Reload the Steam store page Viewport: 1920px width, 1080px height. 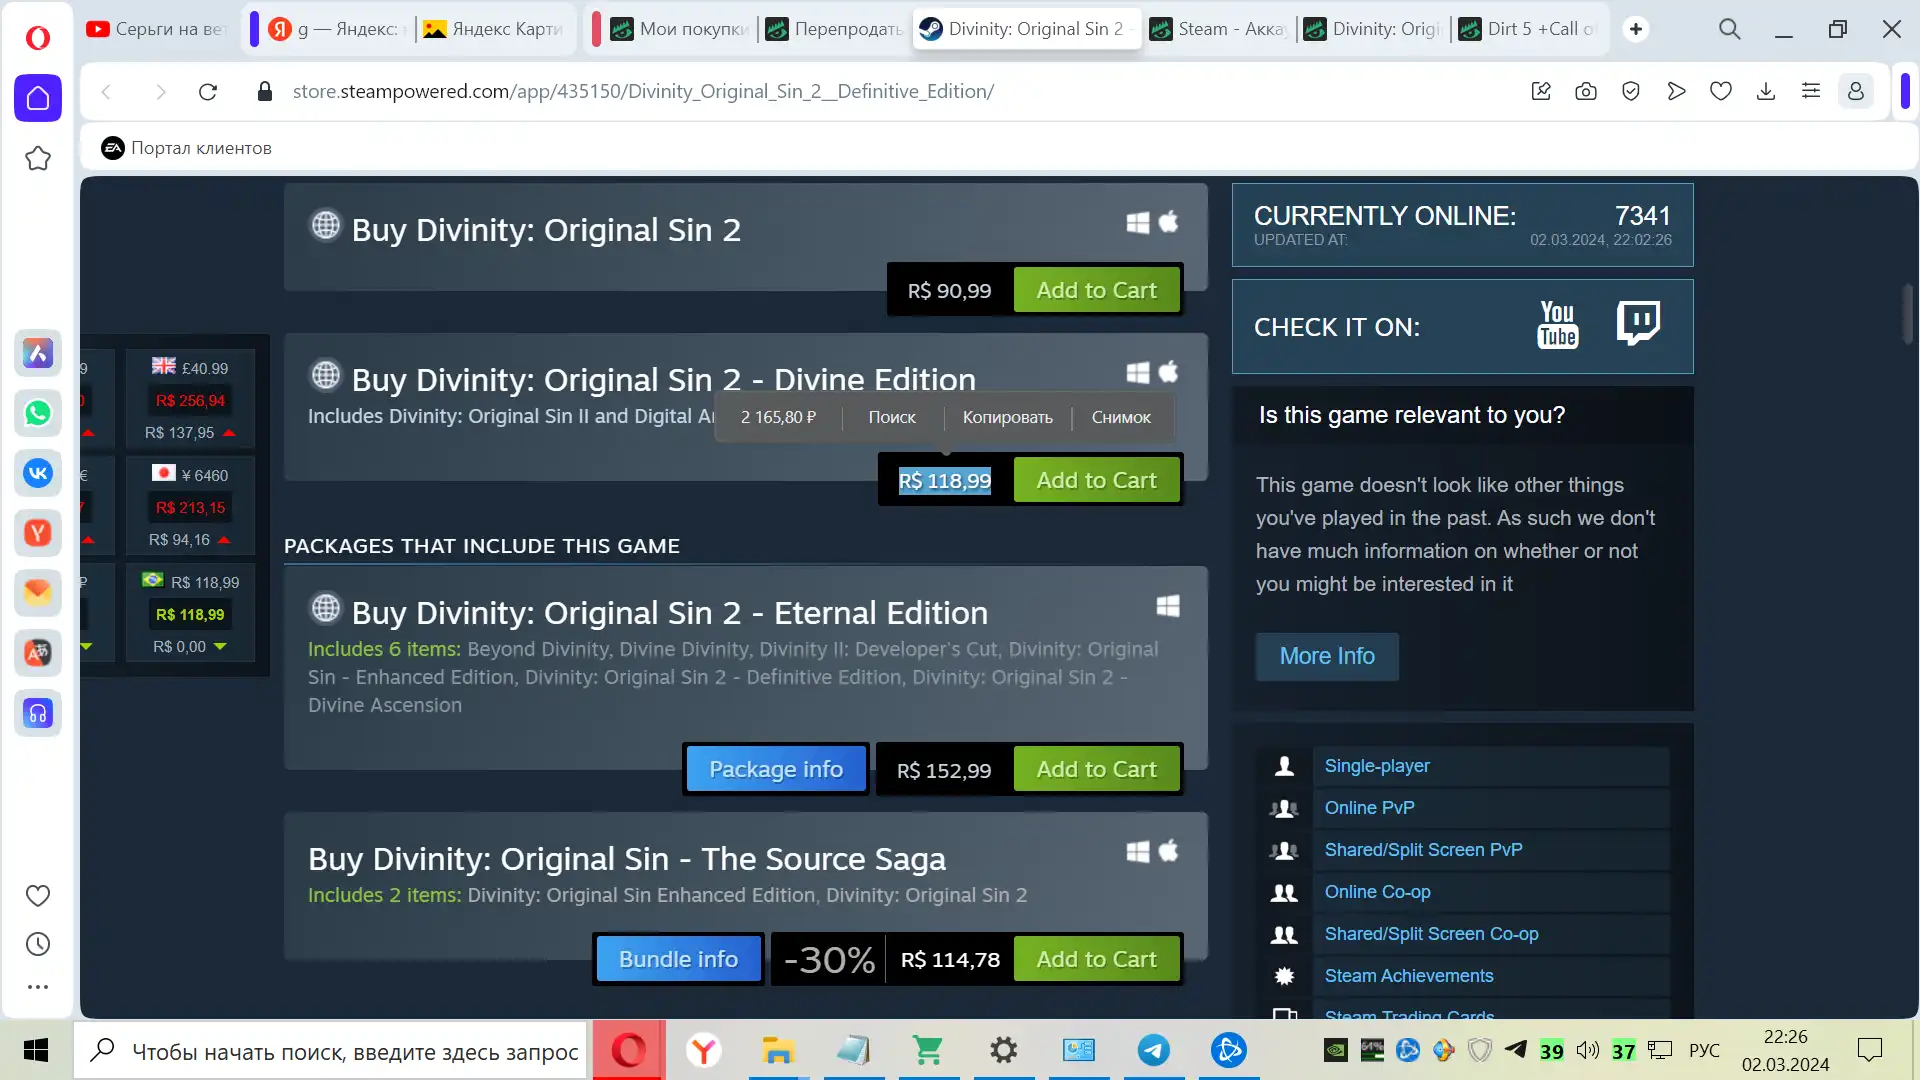click(208, 92)
